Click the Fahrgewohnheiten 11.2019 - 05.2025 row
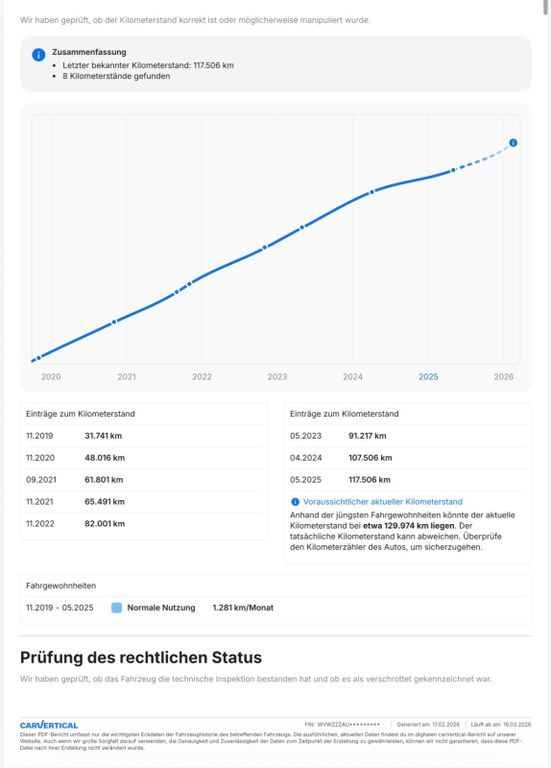 (x=276, y=608)
